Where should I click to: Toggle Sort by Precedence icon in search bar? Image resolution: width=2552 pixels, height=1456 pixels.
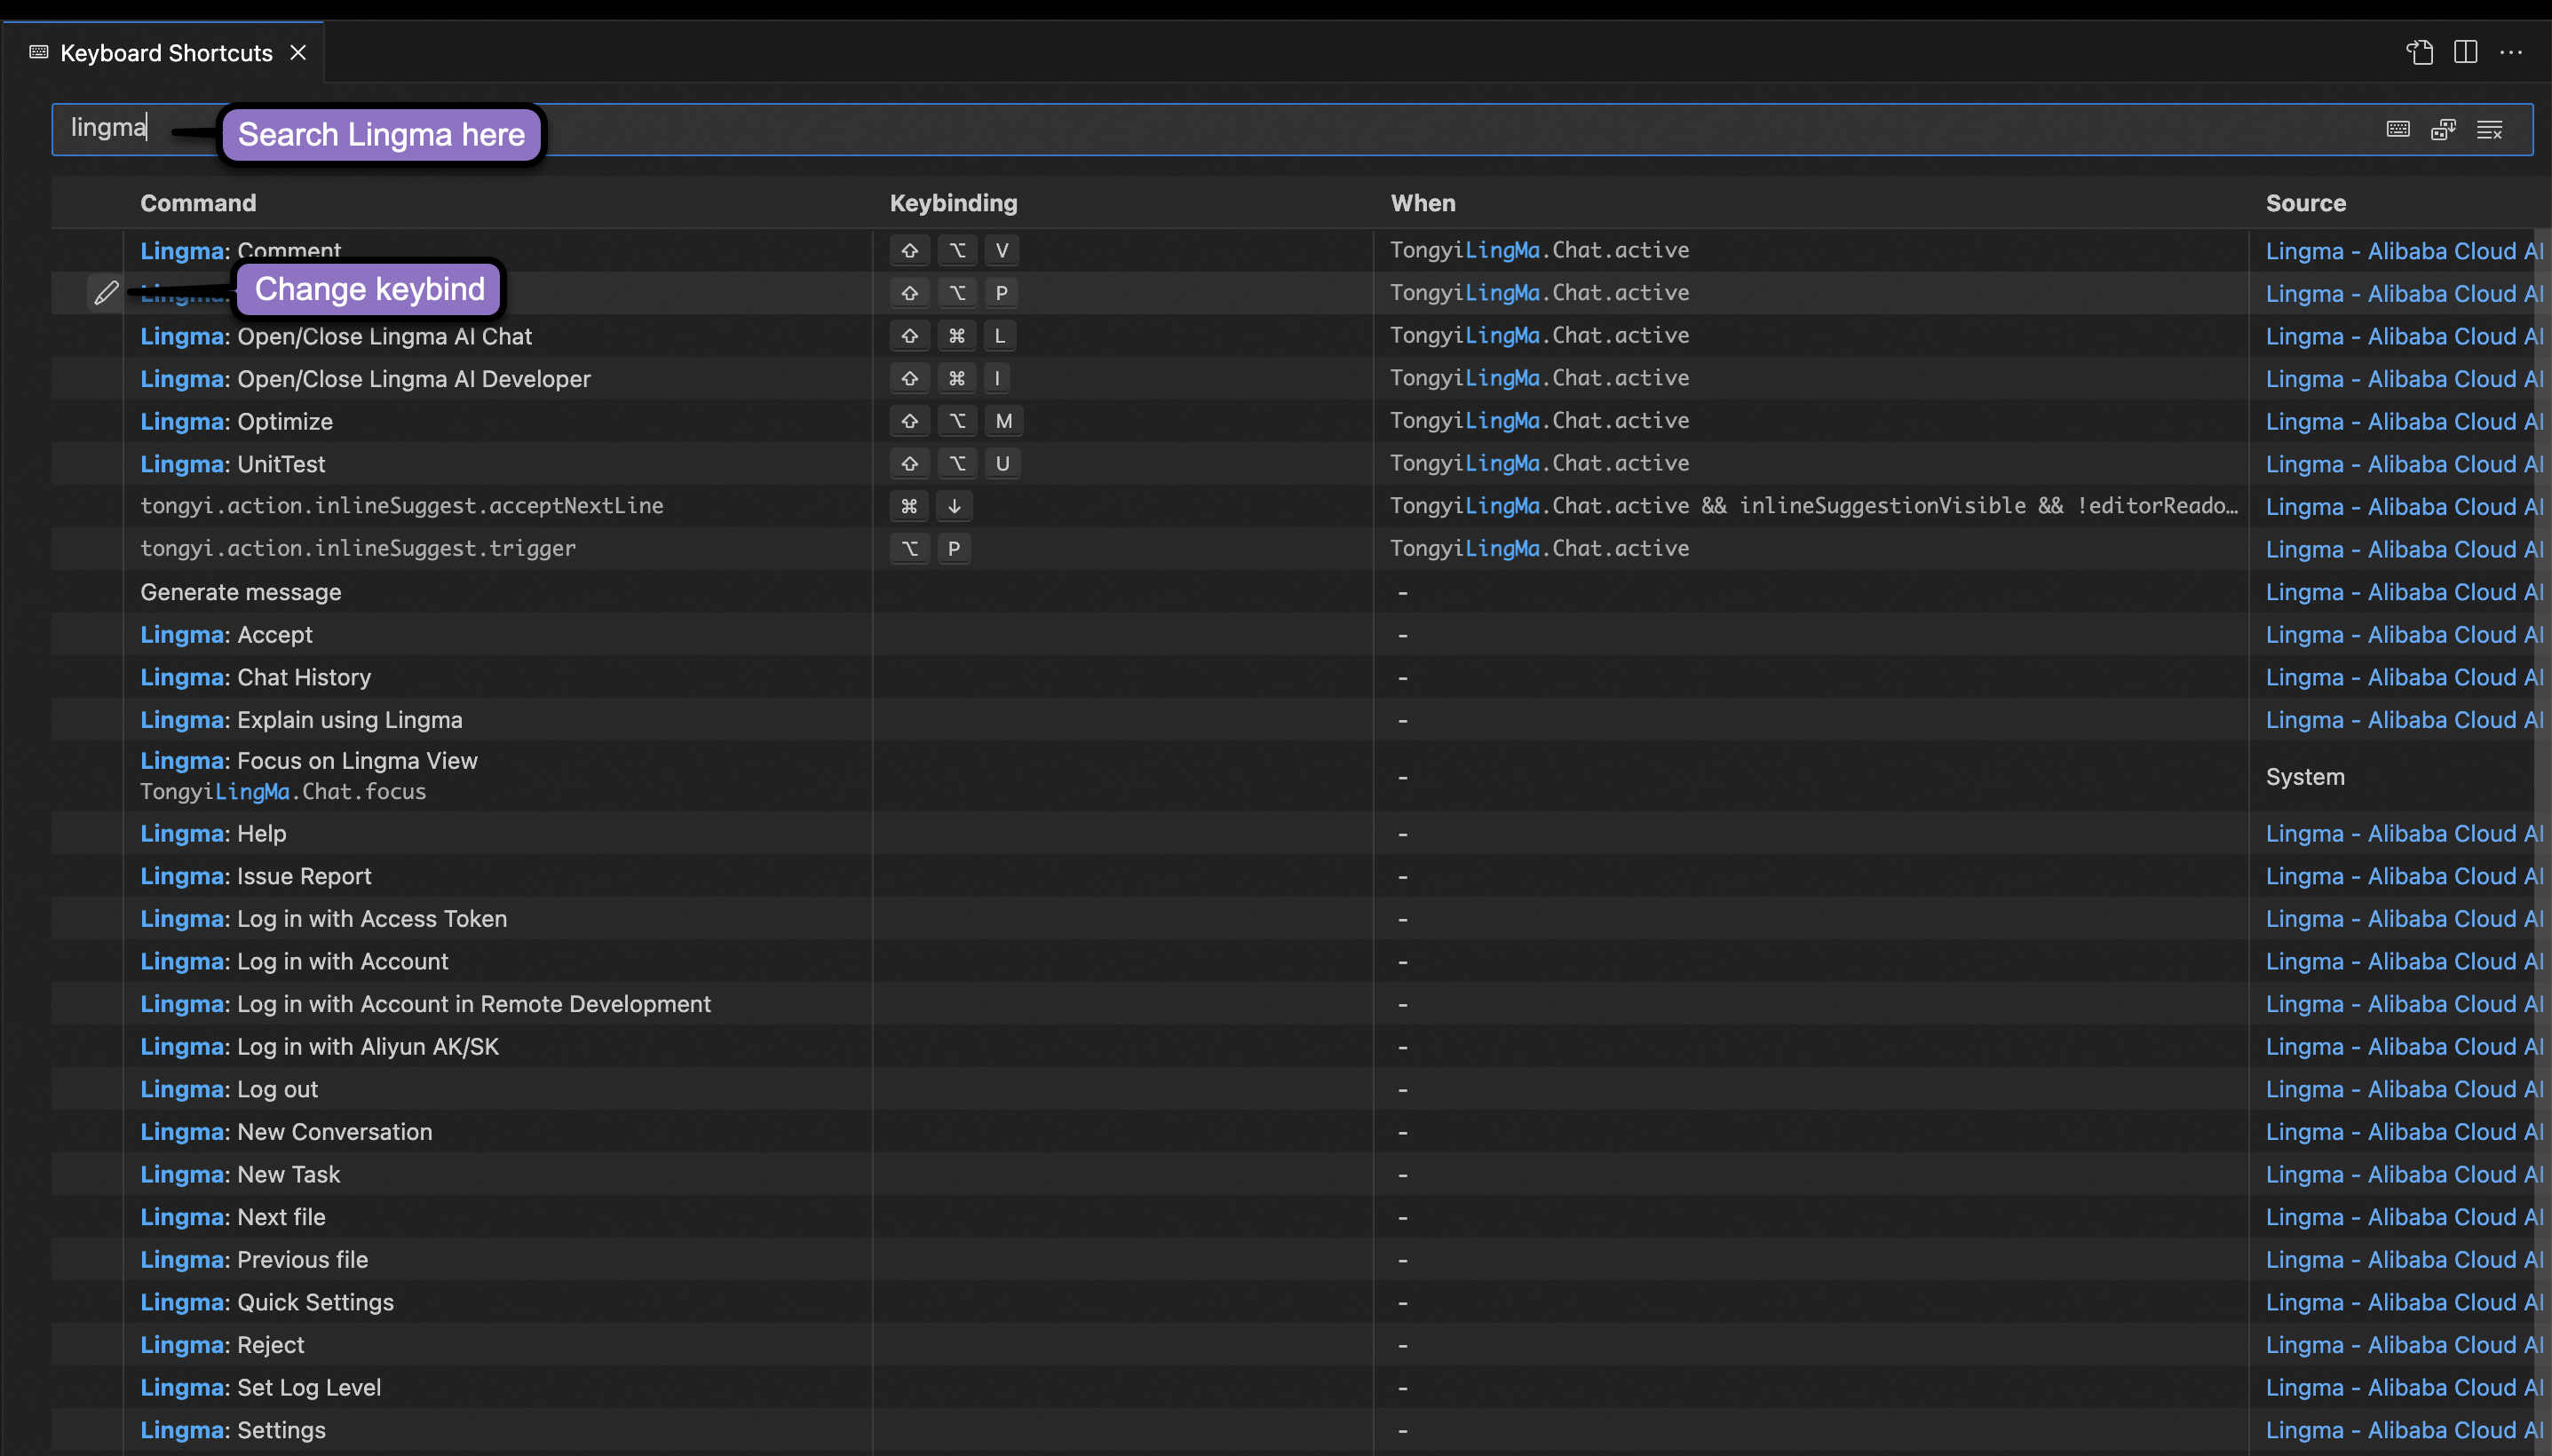(2443, 129)
